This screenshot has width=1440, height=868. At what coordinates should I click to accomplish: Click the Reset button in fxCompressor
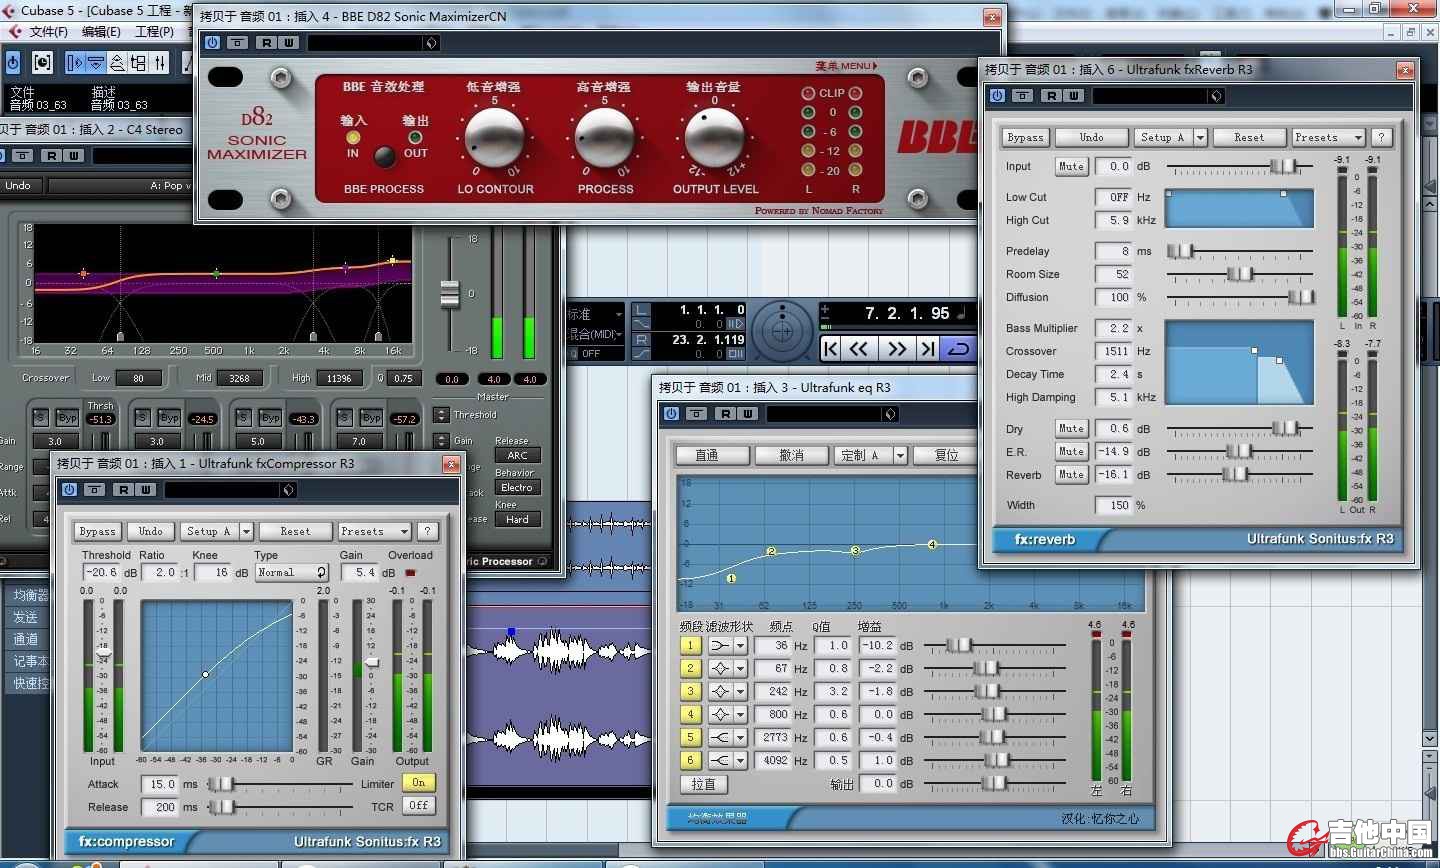(x=295, y=531)
